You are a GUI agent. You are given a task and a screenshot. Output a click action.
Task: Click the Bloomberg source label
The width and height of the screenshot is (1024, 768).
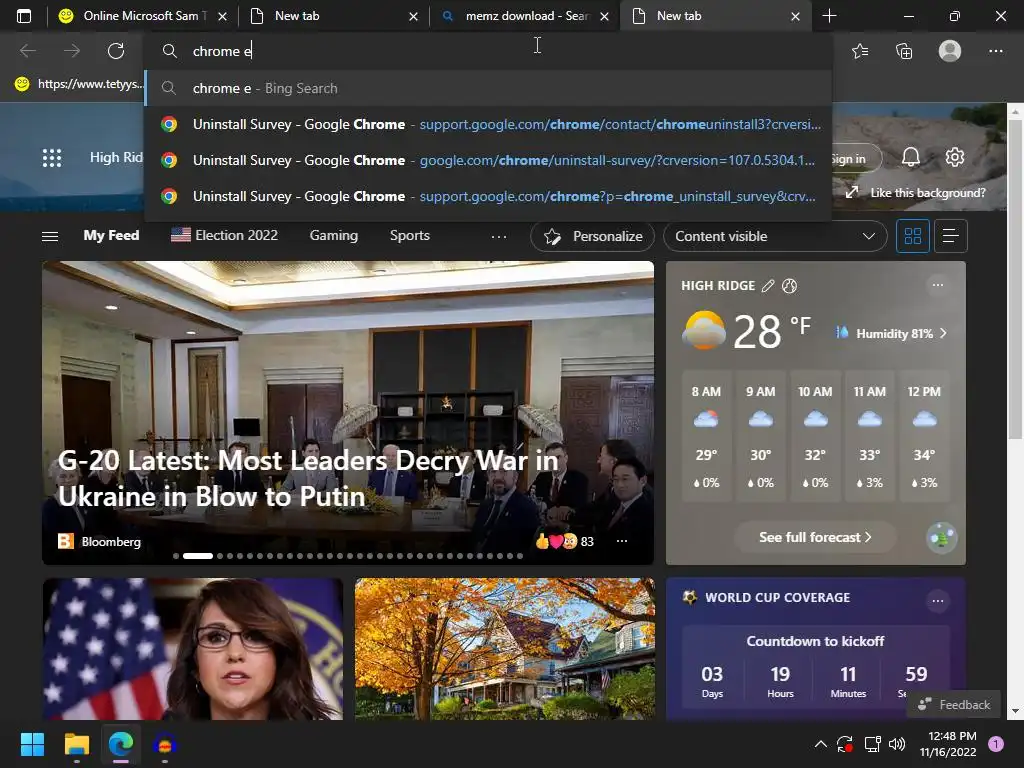pyautogui.click(x=111, y=541)
